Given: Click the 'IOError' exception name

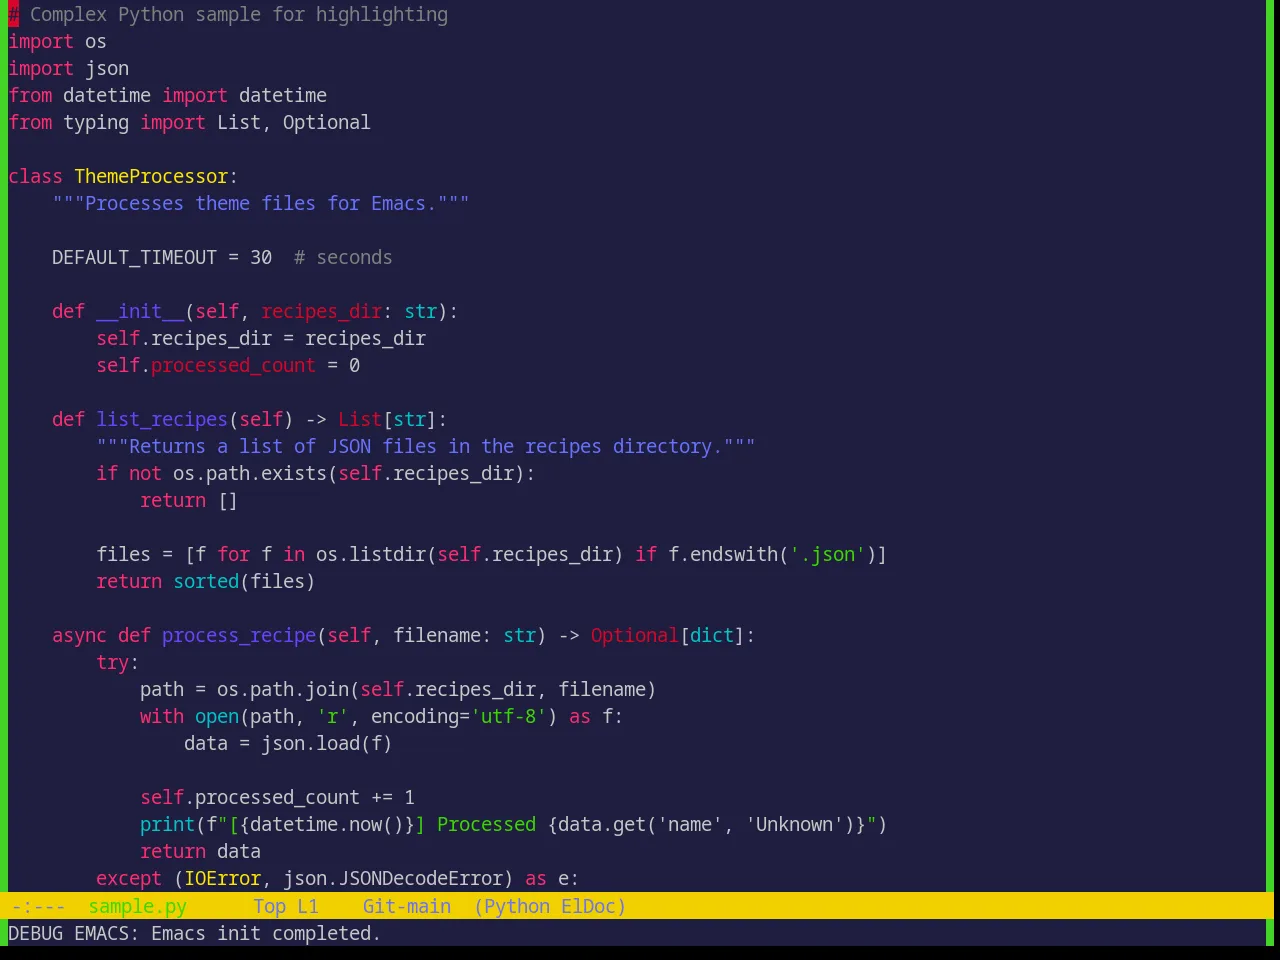Looking at the screenshot, I should [222, 878].
